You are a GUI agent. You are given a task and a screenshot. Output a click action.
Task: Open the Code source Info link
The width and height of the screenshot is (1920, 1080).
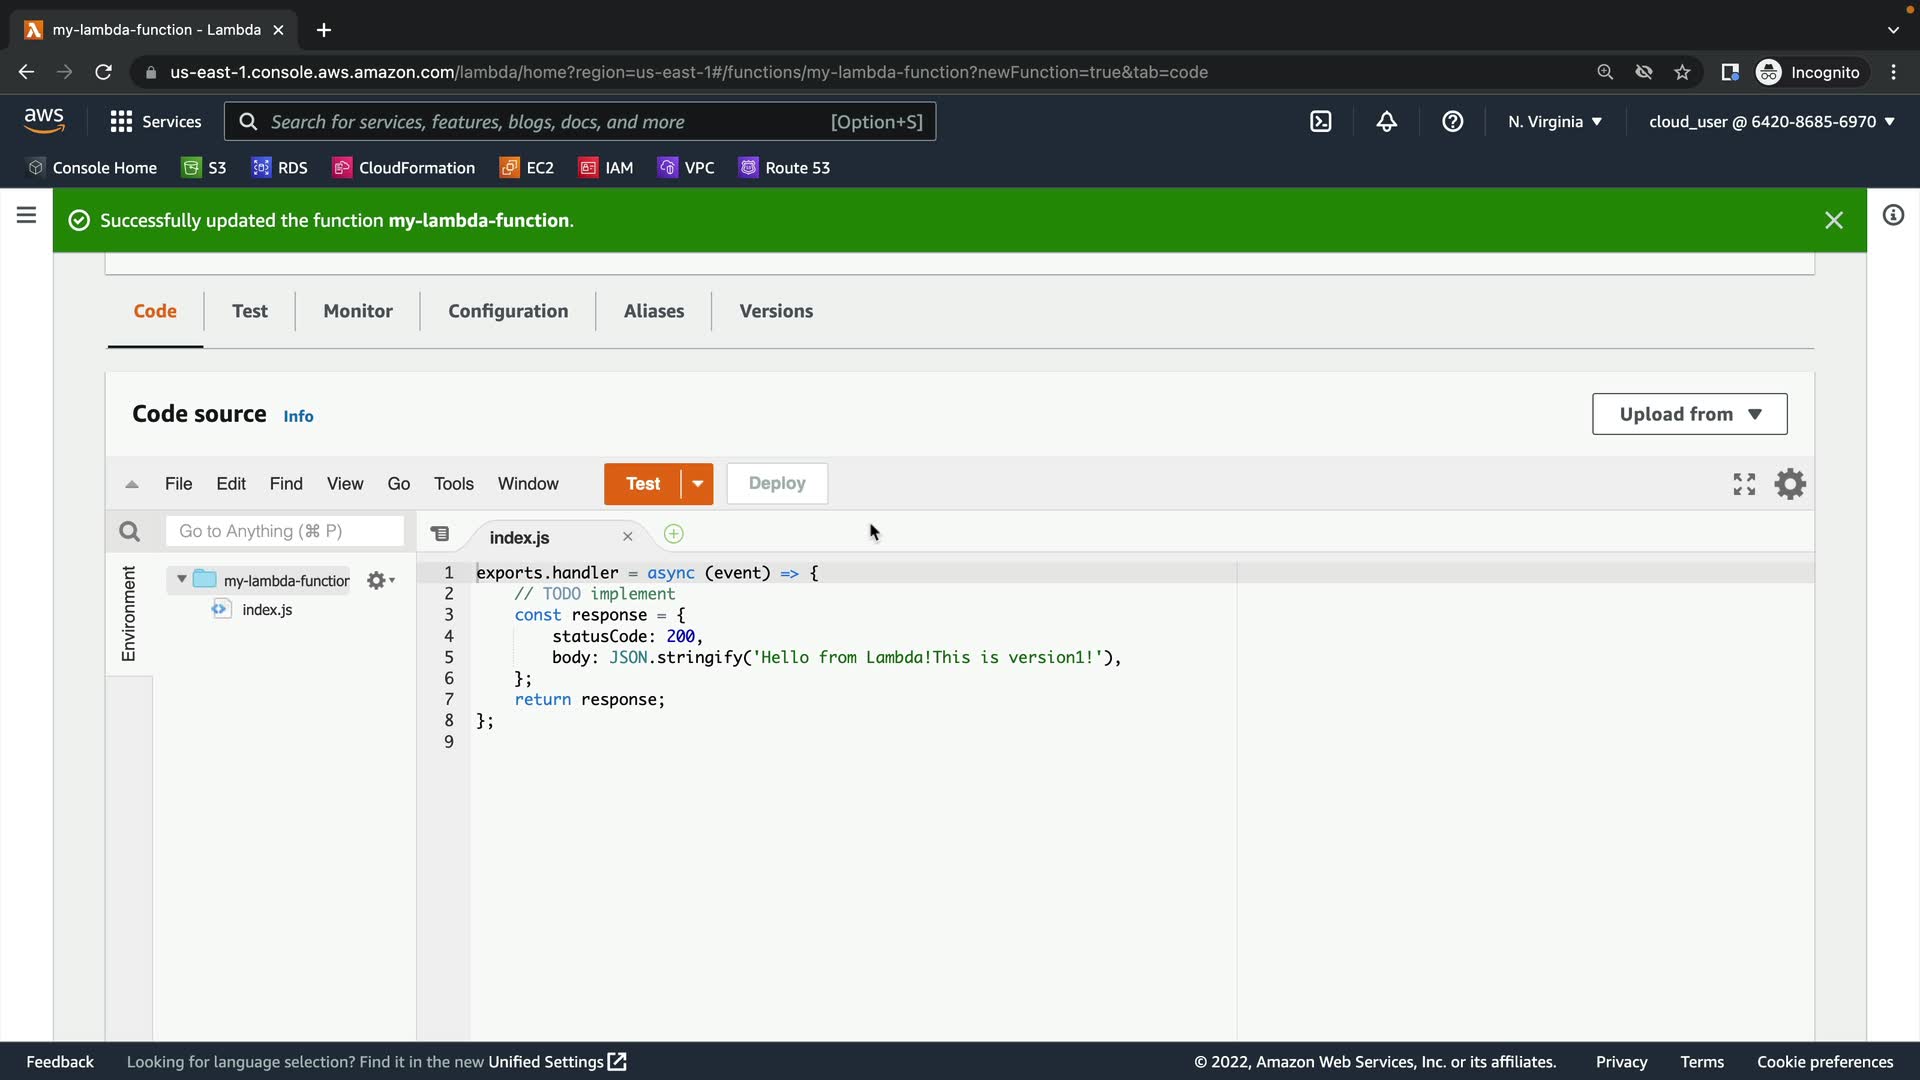pyautogui.click(x=298, y=416)
